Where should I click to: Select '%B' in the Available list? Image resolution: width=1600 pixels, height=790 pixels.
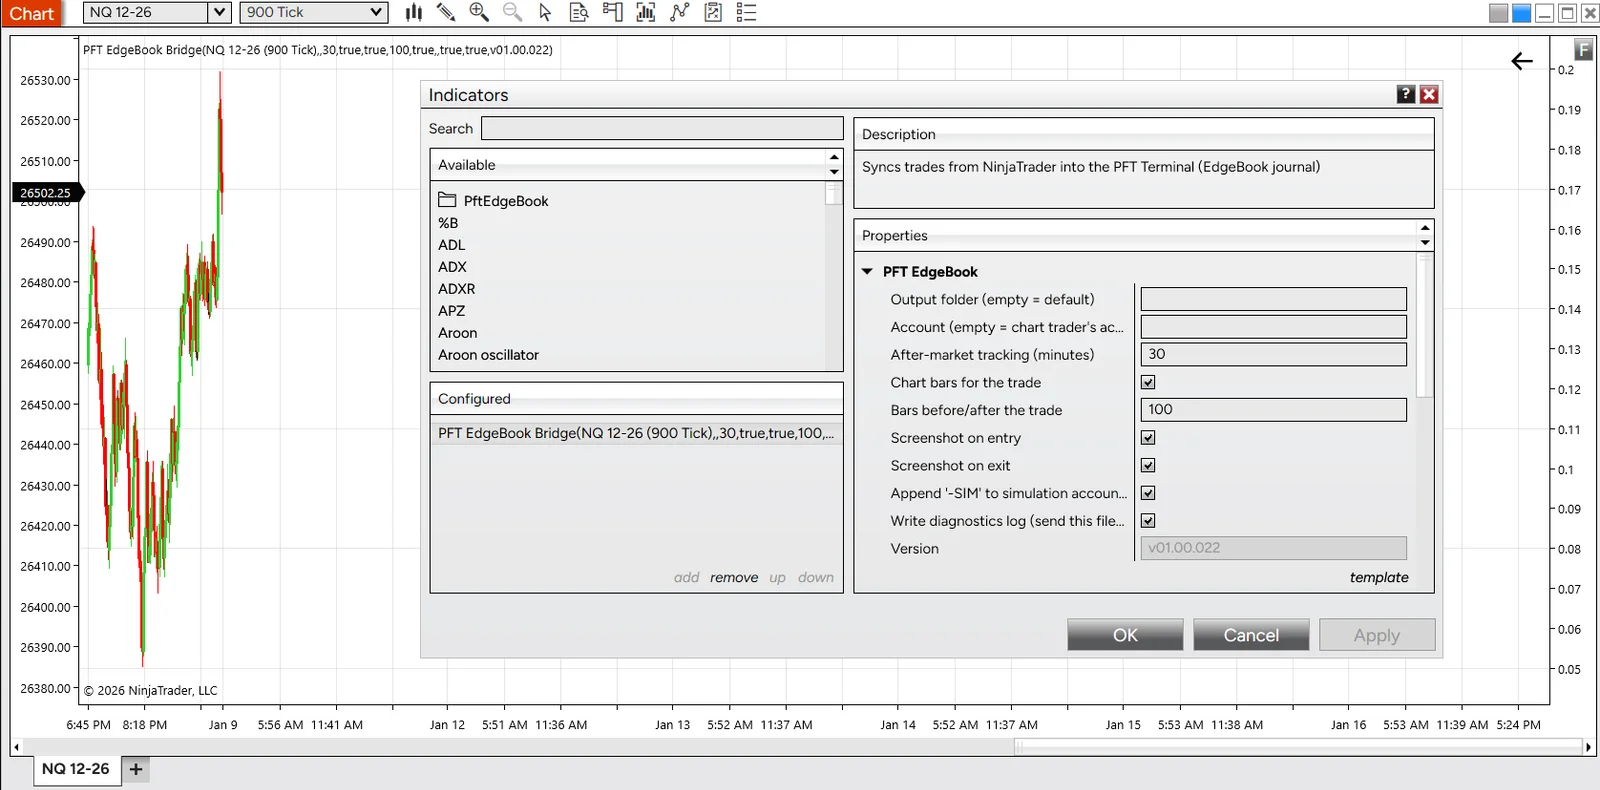[x=448, y=223]
